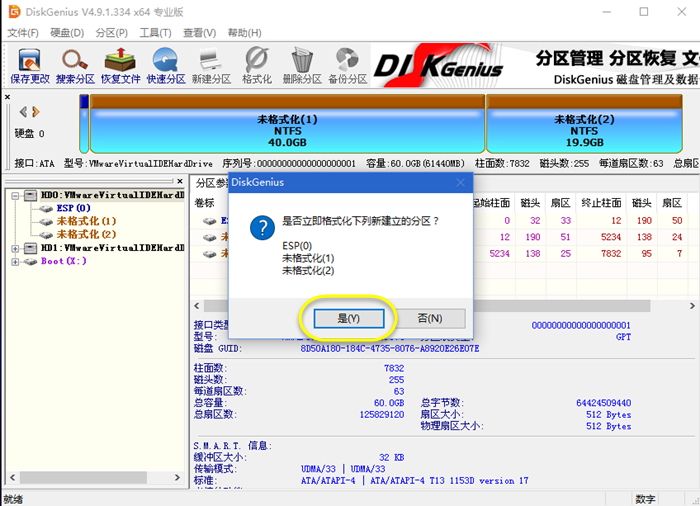Click the Save Changes (保存更改) toolbar icon
Screen dimensions: 700x506
(x=30, y=66)
